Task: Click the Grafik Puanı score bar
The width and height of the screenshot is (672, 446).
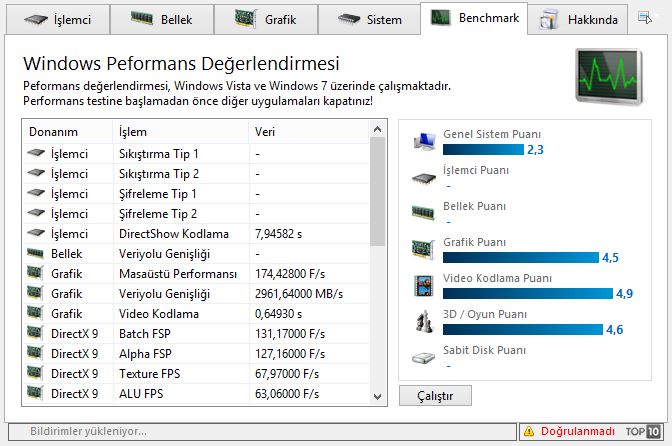Action: click(521, 257)
